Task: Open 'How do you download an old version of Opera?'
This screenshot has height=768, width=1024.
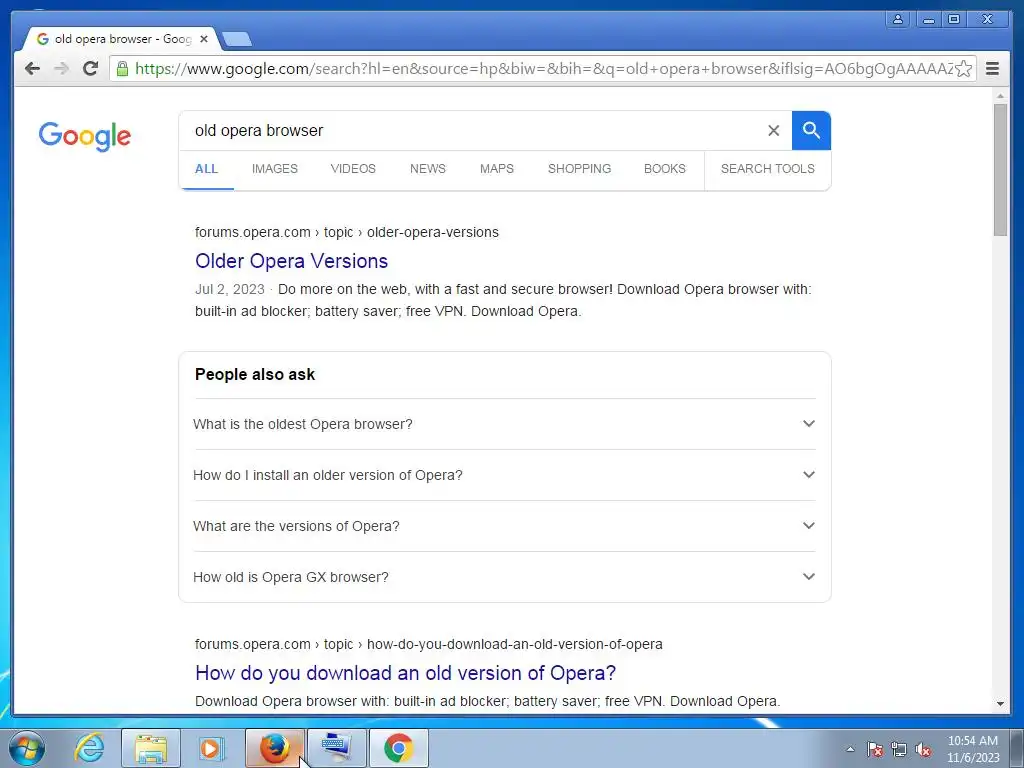Action: (x=406, y=673)
